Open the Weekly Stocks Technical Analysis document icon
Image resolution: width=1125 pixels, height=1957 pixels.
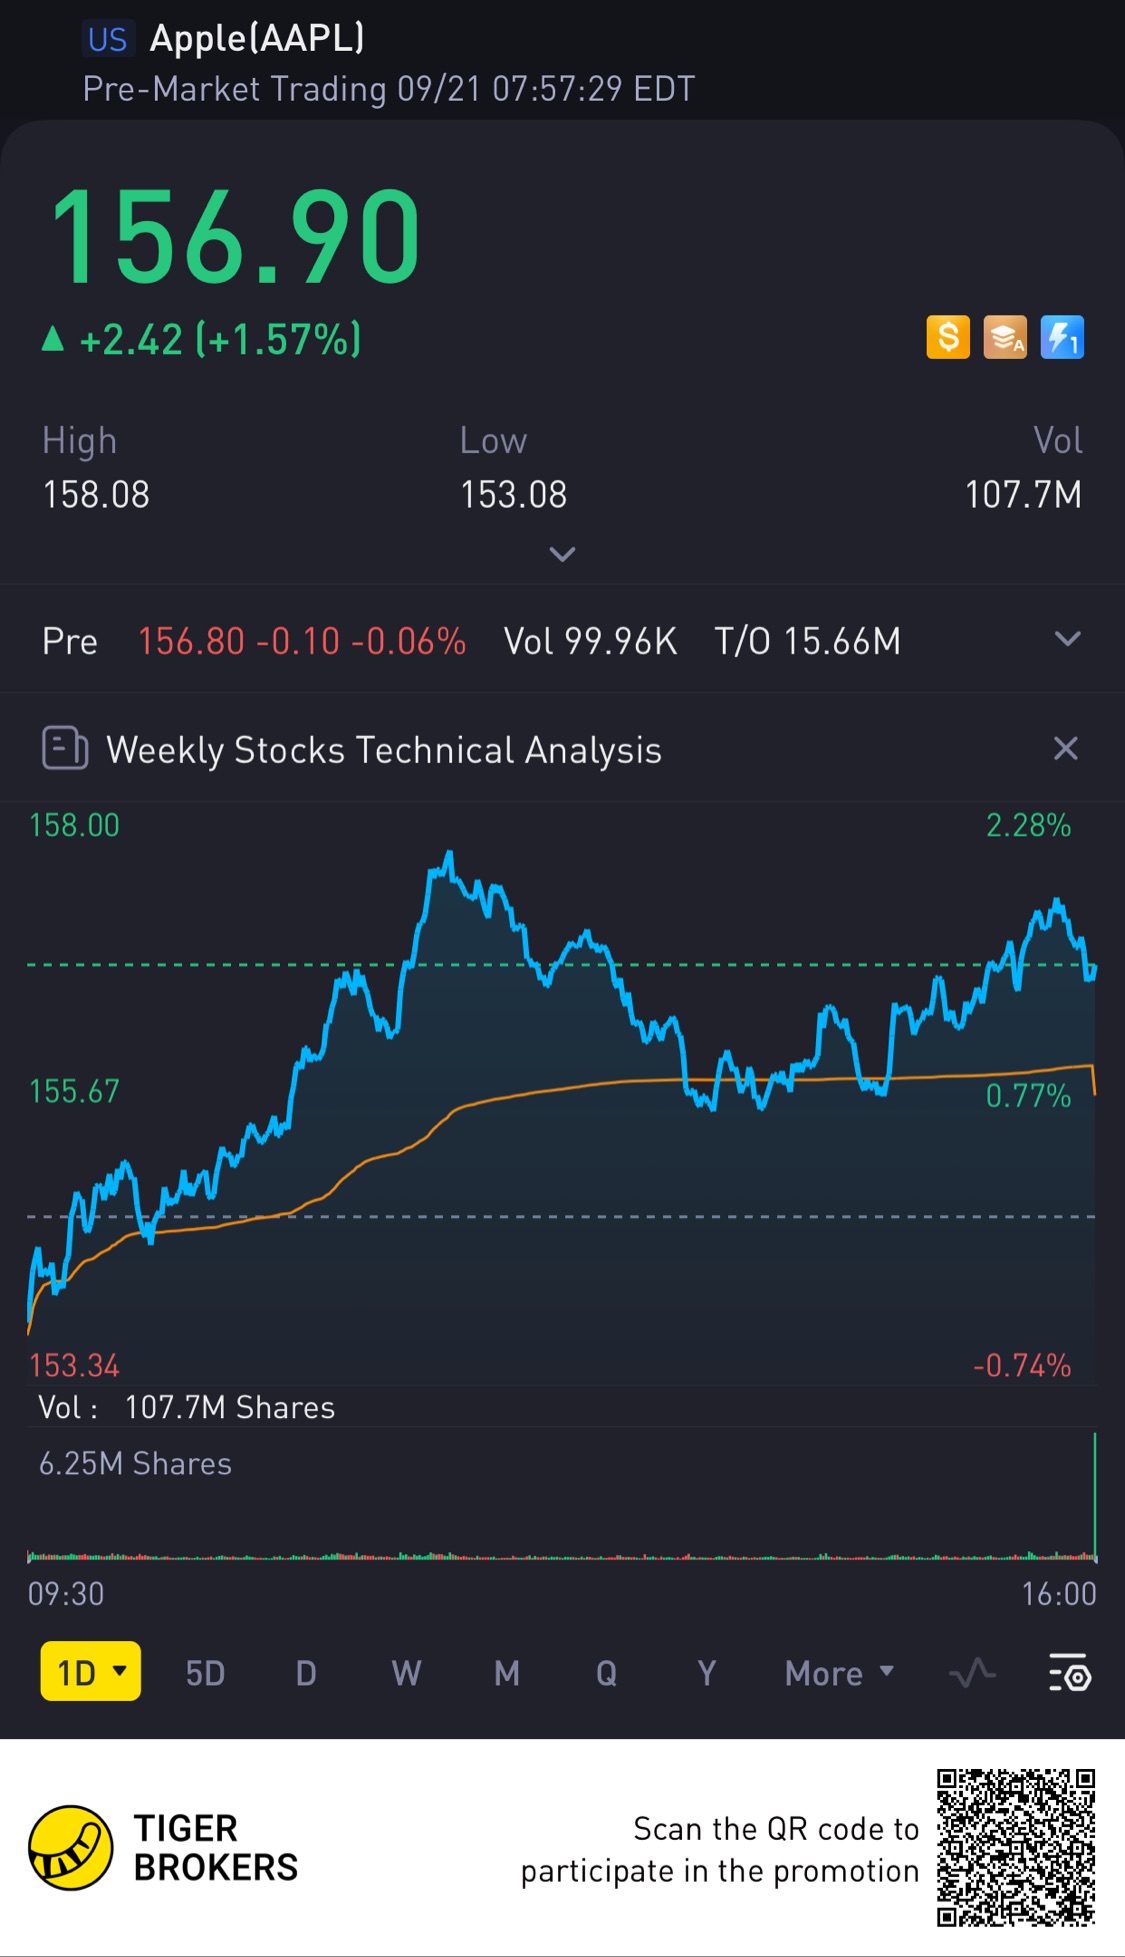point(65,748)
